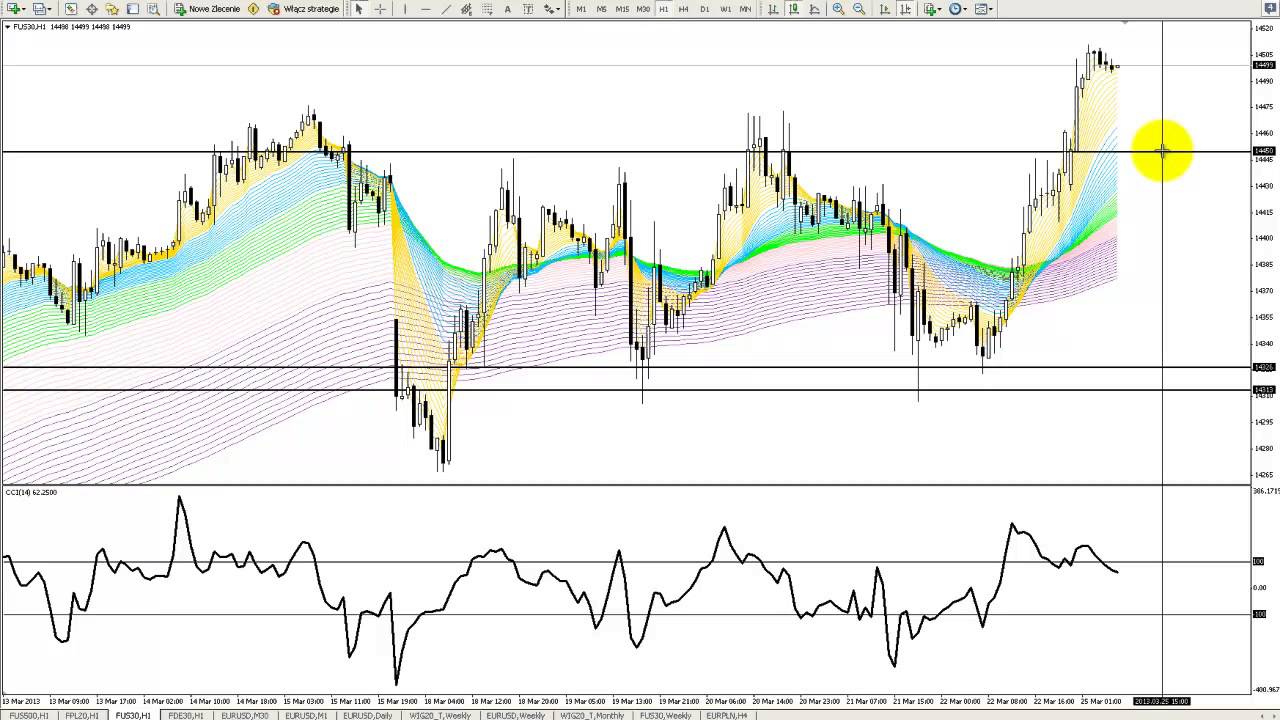Toggle the M15 timeframe
The height and width of the screenshot is (720, 1280).
click(622, 9)
